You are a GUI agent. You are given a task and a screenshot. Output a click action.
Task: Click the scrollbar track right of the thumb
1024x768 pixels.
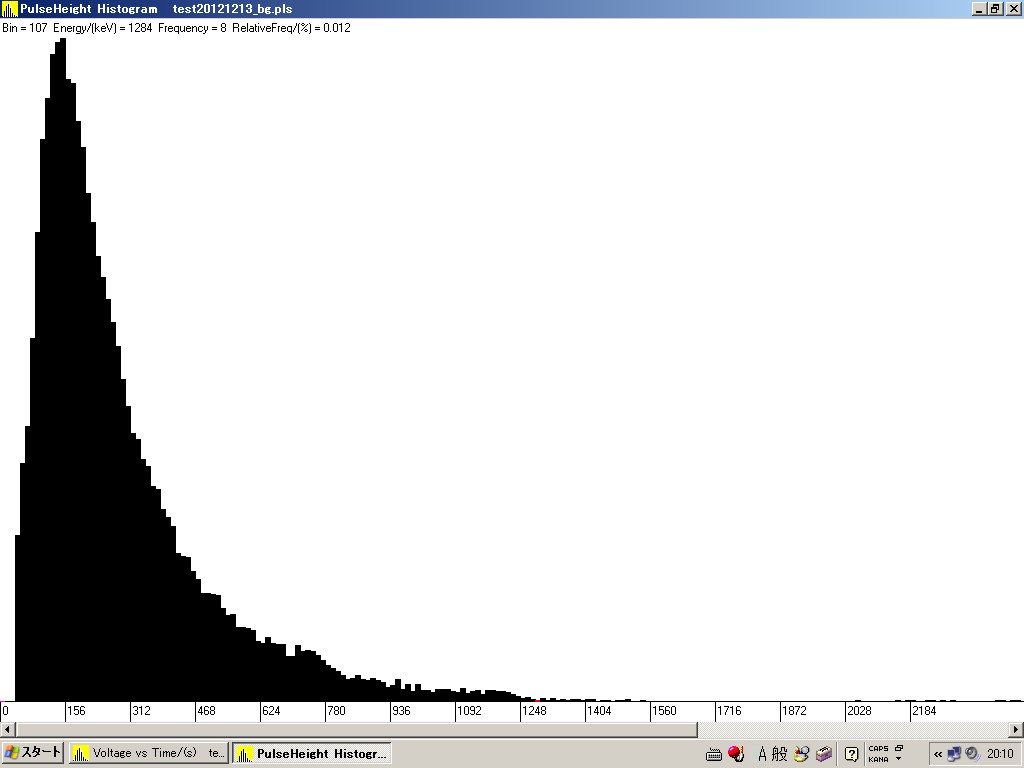pyautogui.click(x=853, y=729)
